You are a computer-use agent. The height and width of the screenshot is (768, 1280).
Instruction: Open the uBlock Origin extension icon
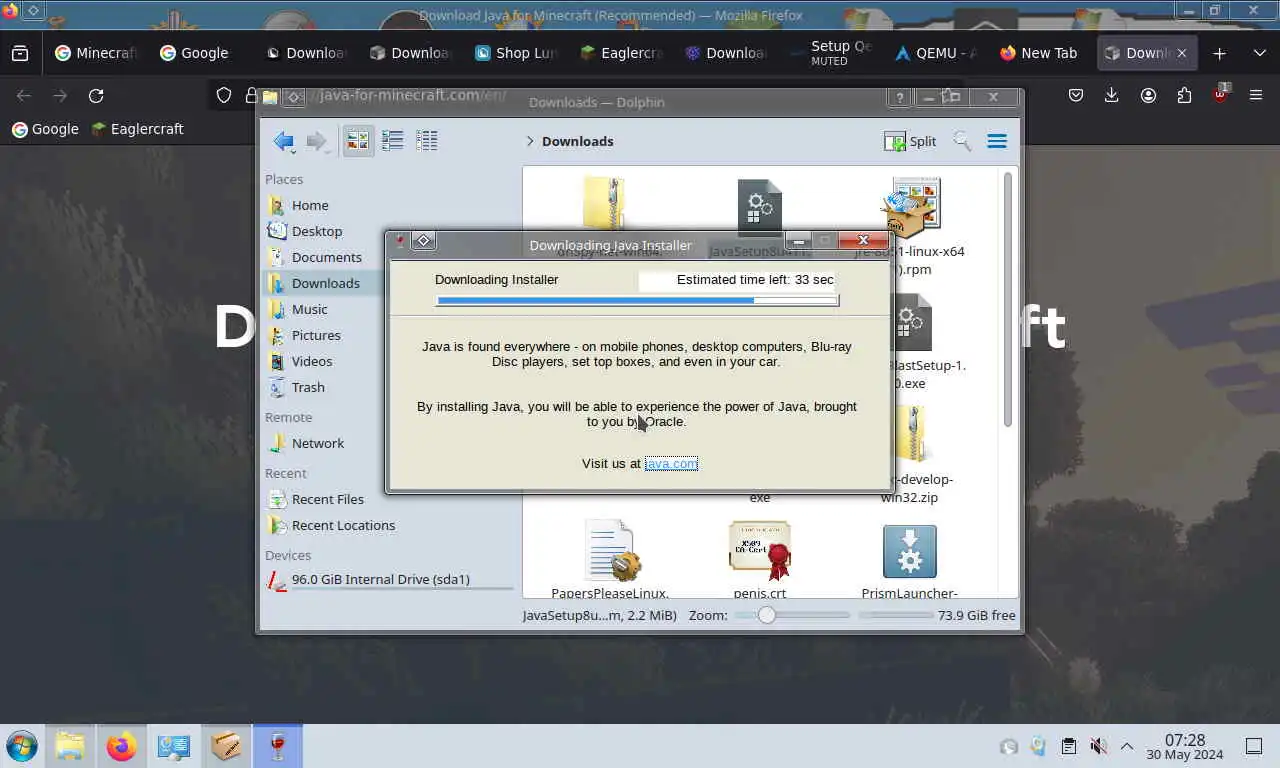(1220, 95)
